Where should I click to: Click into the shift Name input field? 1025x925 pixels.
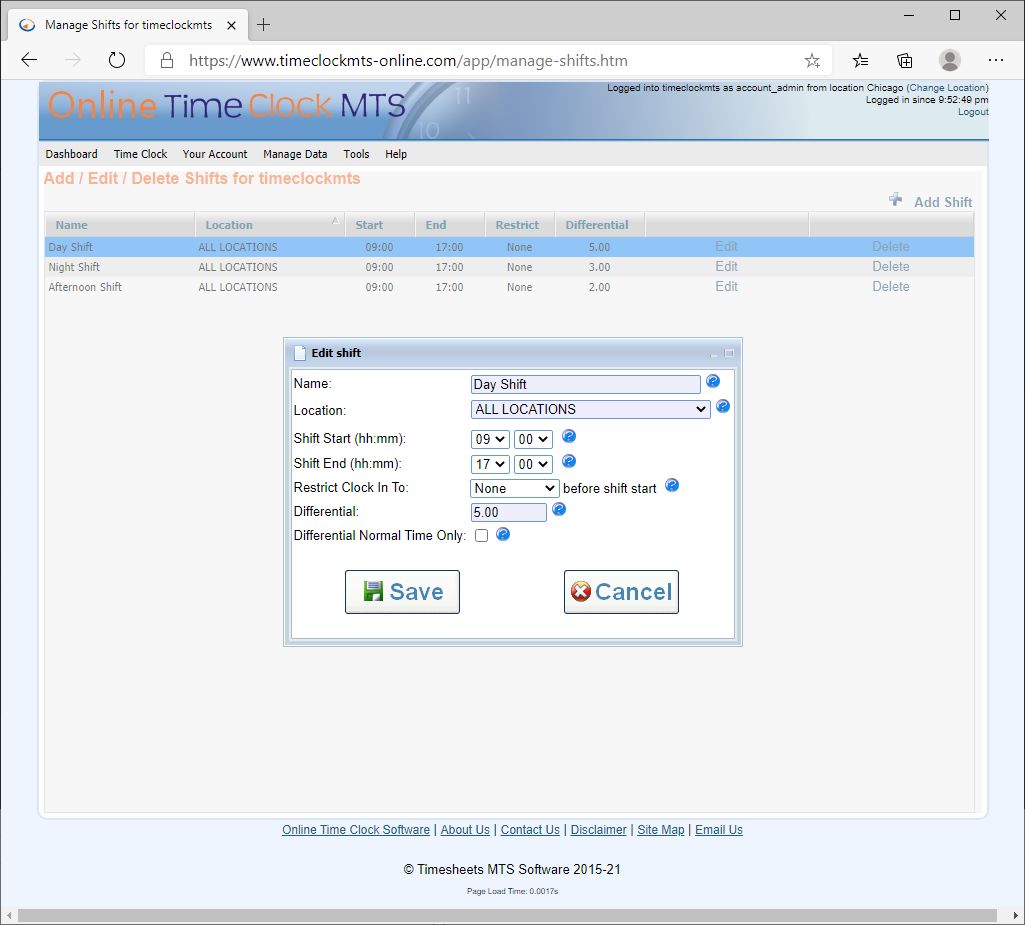tap(585, 384)
